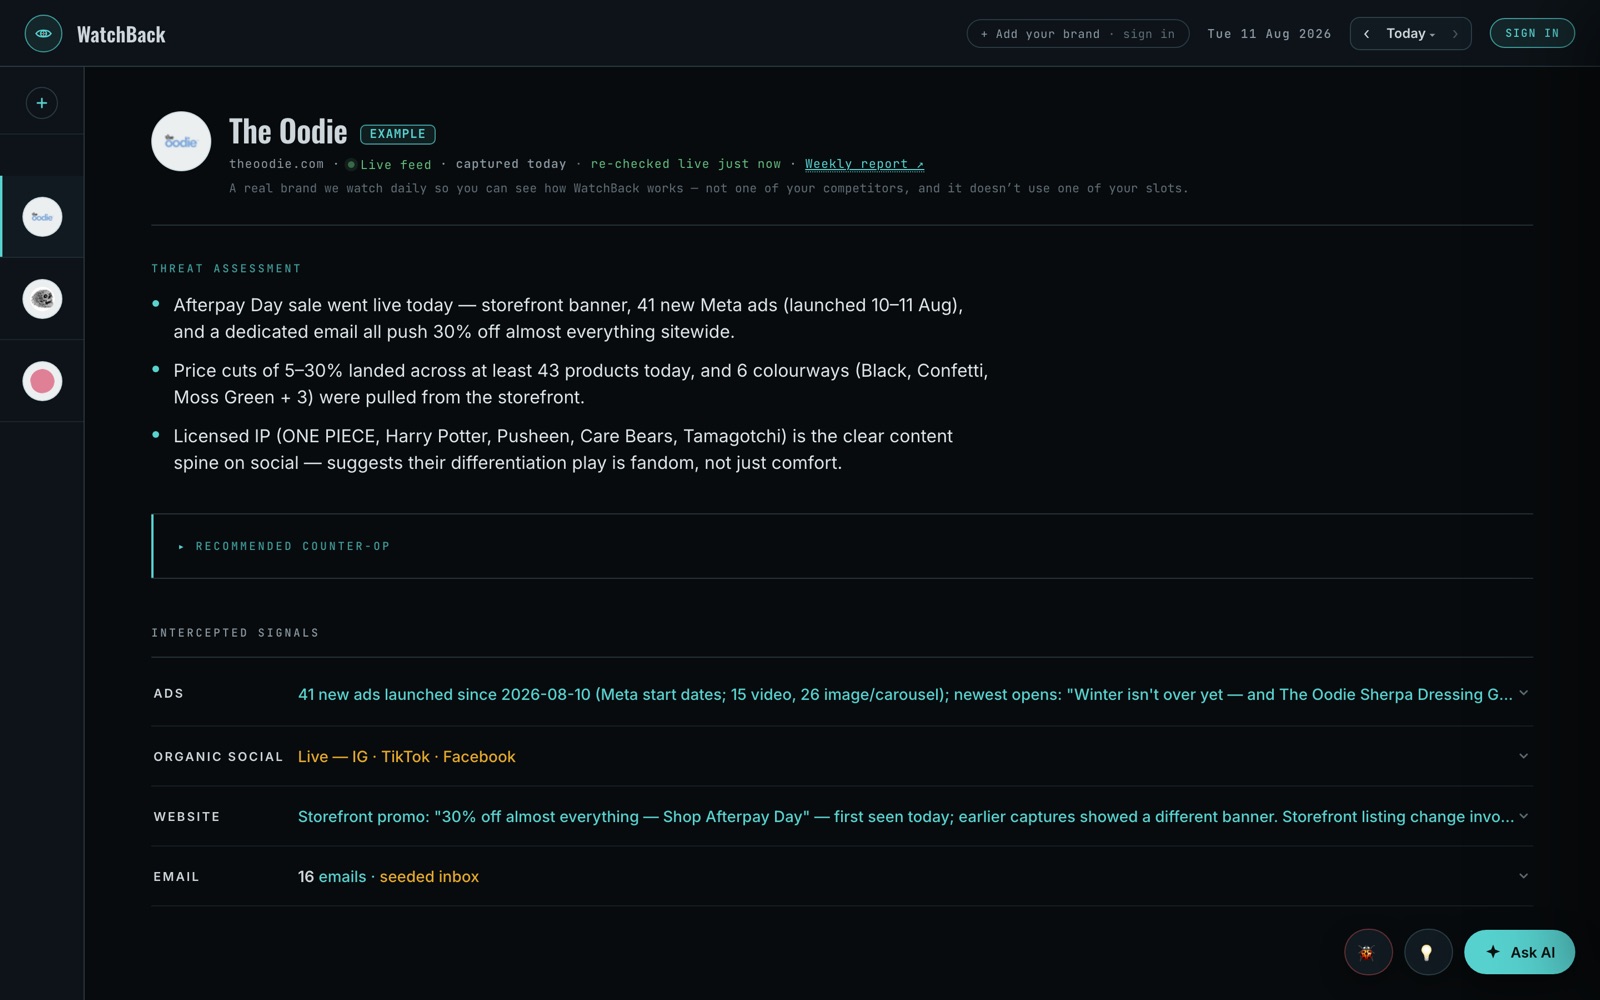Click the theoodie.com domain text
This screenshot has height=1000, width=1600.
[x=276, y=164]
